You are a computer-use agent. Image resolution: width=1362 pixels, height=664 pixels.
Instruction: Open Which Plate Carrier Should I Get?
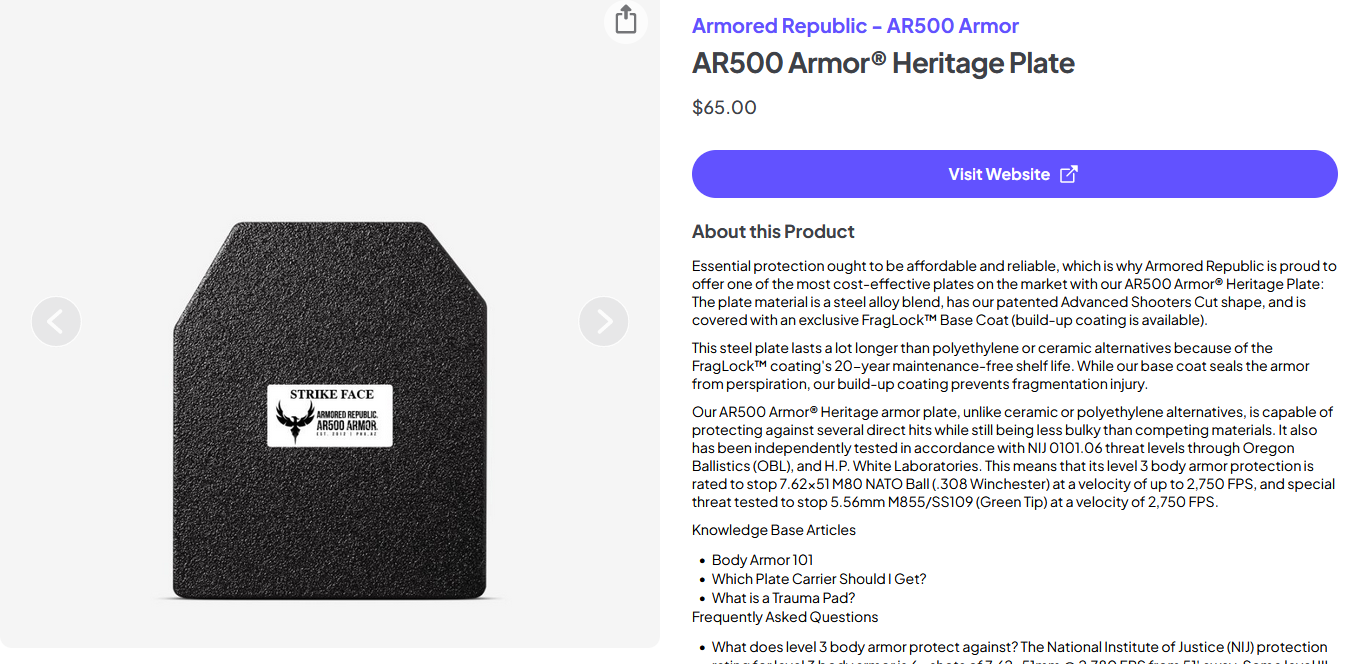point(819,579)
